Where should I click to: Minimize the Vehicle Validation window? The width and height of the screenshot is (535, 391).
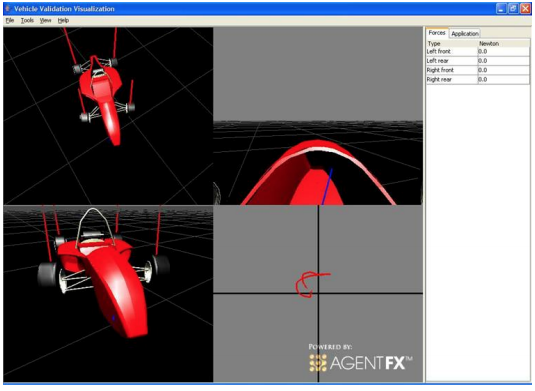click(501, 9)
